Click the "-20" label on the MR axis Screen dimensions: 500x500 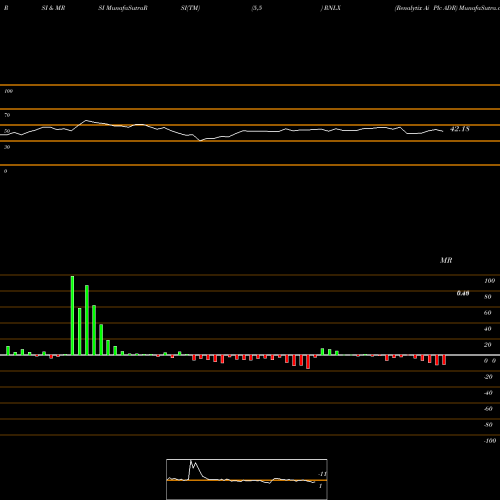point(488,377)
